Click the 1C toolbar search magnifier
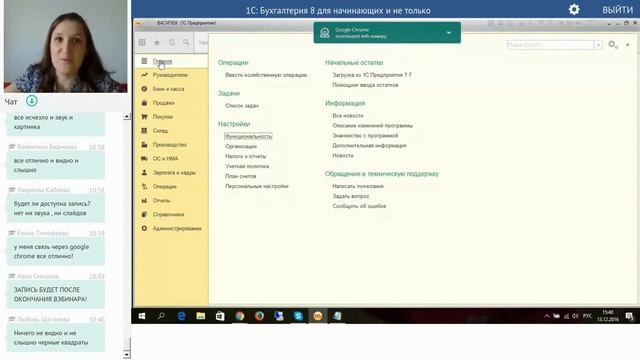Image resolution: width=640 pixels, height=360 pixels. [186, 42]
